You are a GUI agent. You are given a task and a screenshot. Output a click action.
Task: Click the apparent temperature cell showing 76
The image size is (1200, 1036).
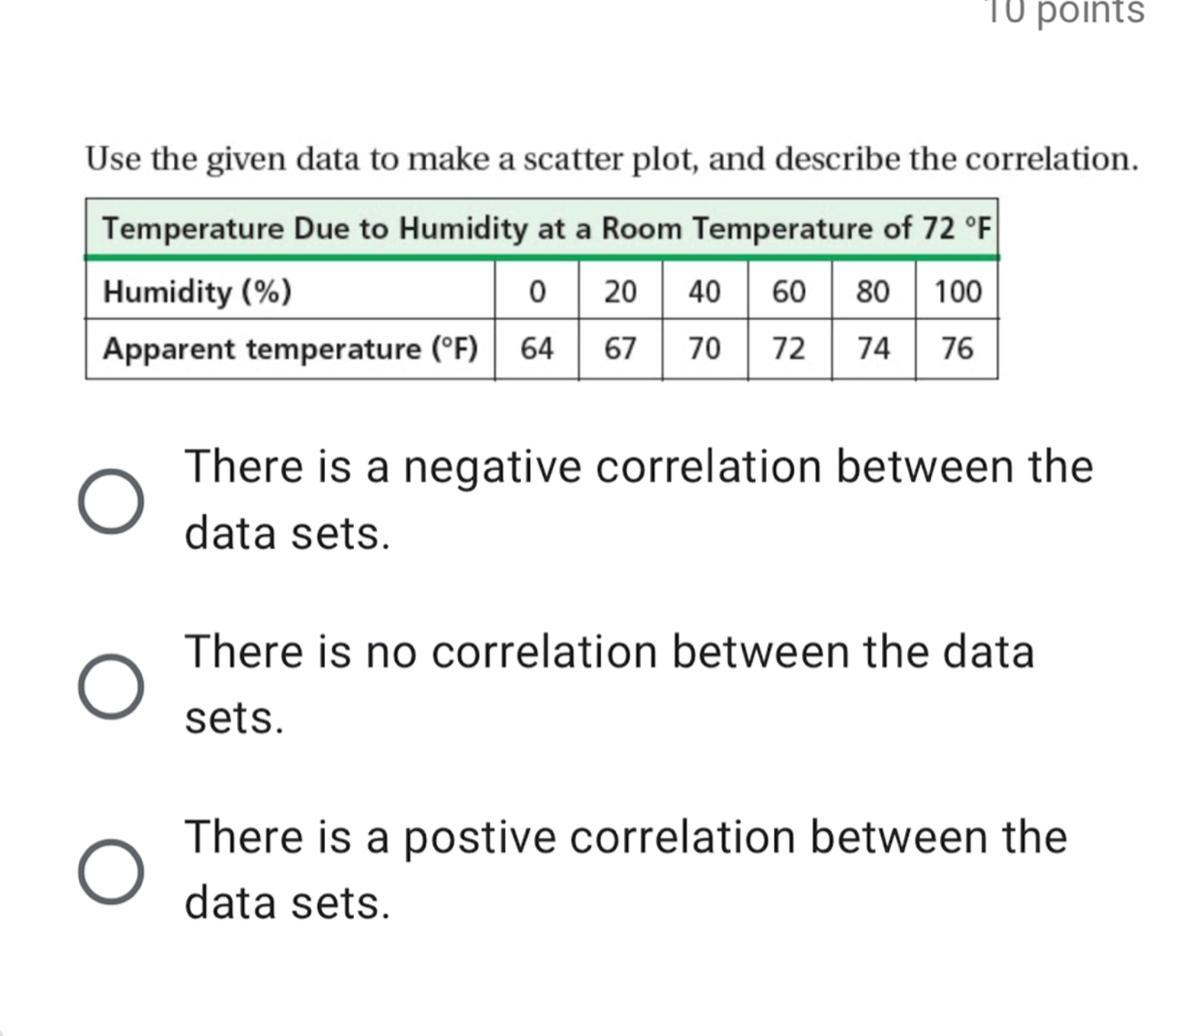click(957, 350)
